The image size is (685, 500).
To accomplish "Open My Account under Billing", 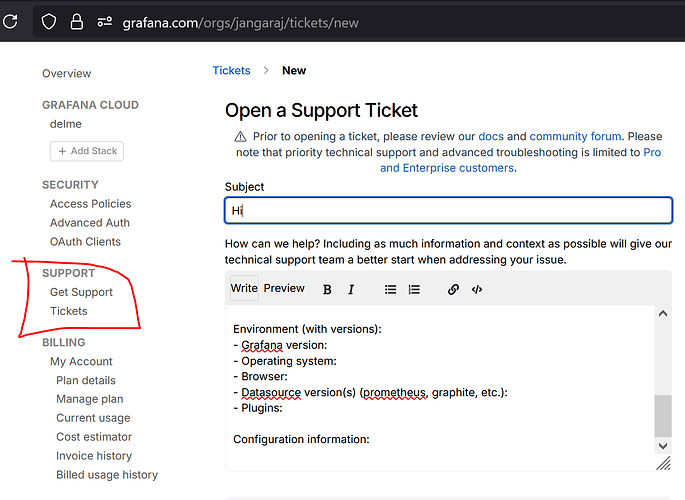I will [81, 362].
